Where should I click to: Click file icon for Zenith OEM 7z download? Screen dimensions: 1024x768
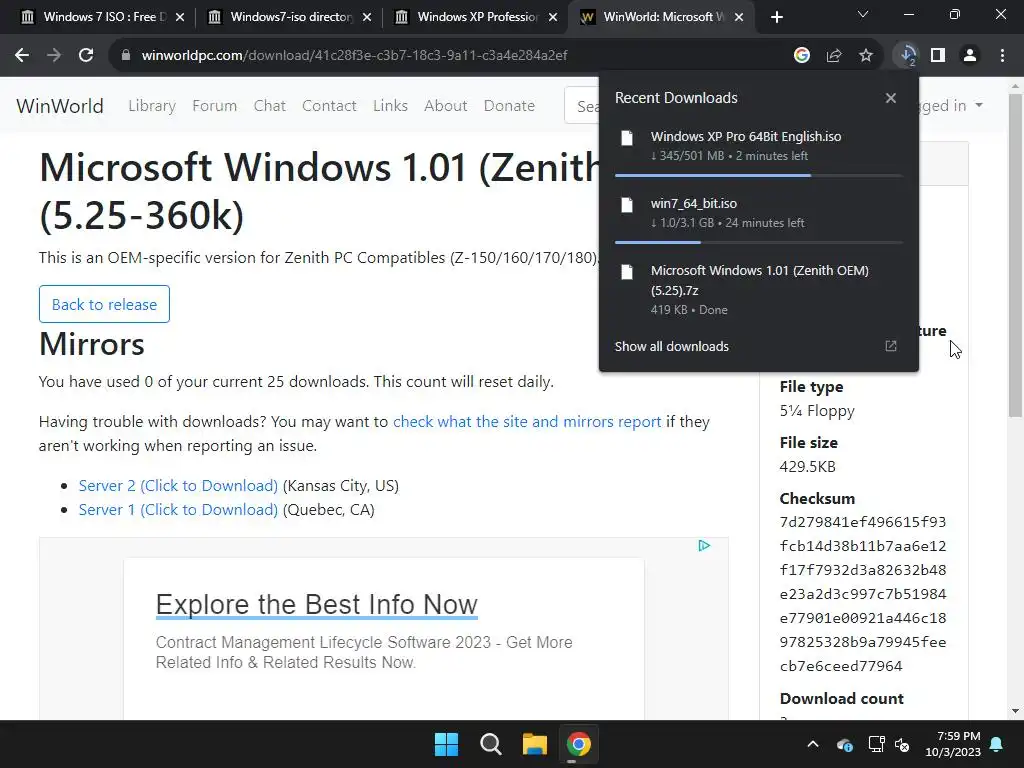(627, 272)
